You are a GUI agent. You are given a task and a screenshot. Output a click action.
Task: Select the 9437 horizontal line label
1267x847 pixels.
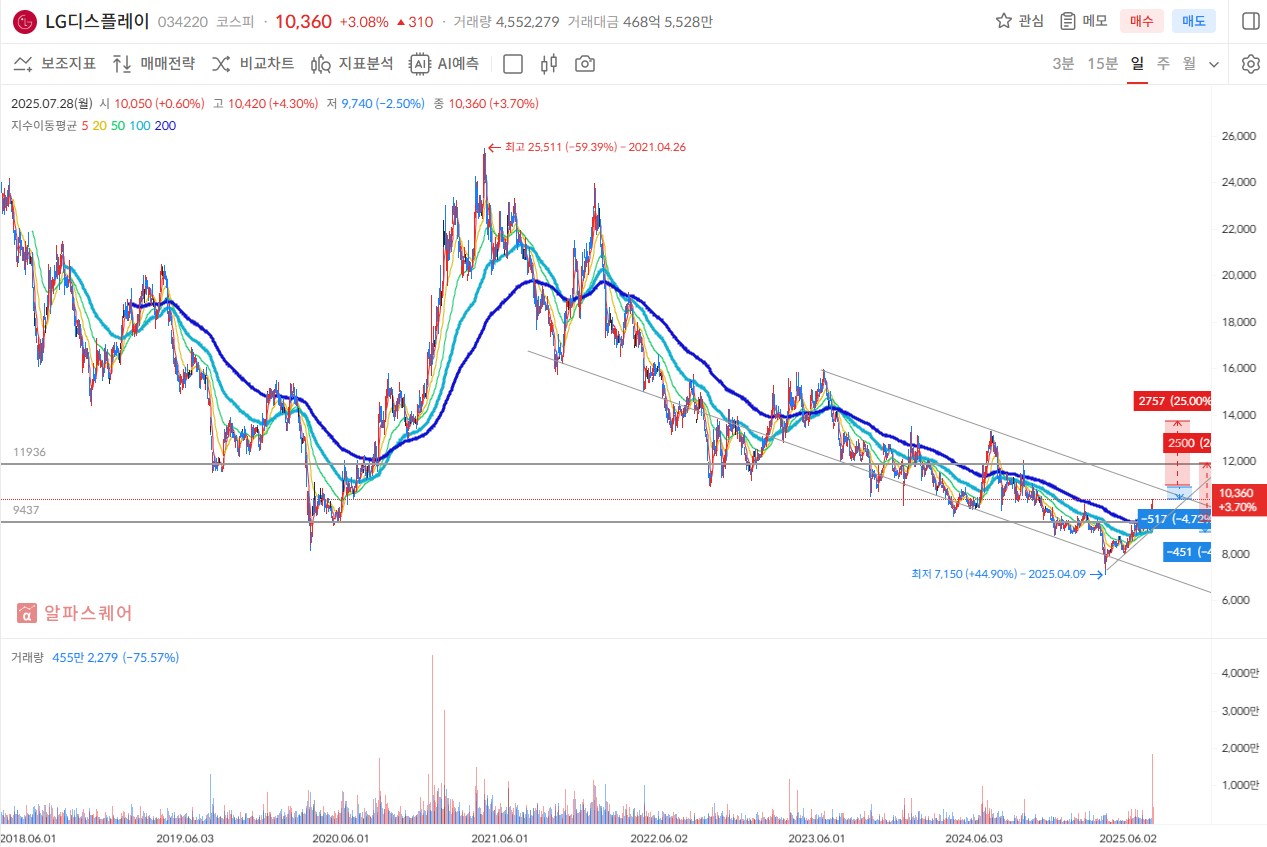pos(25,510)
